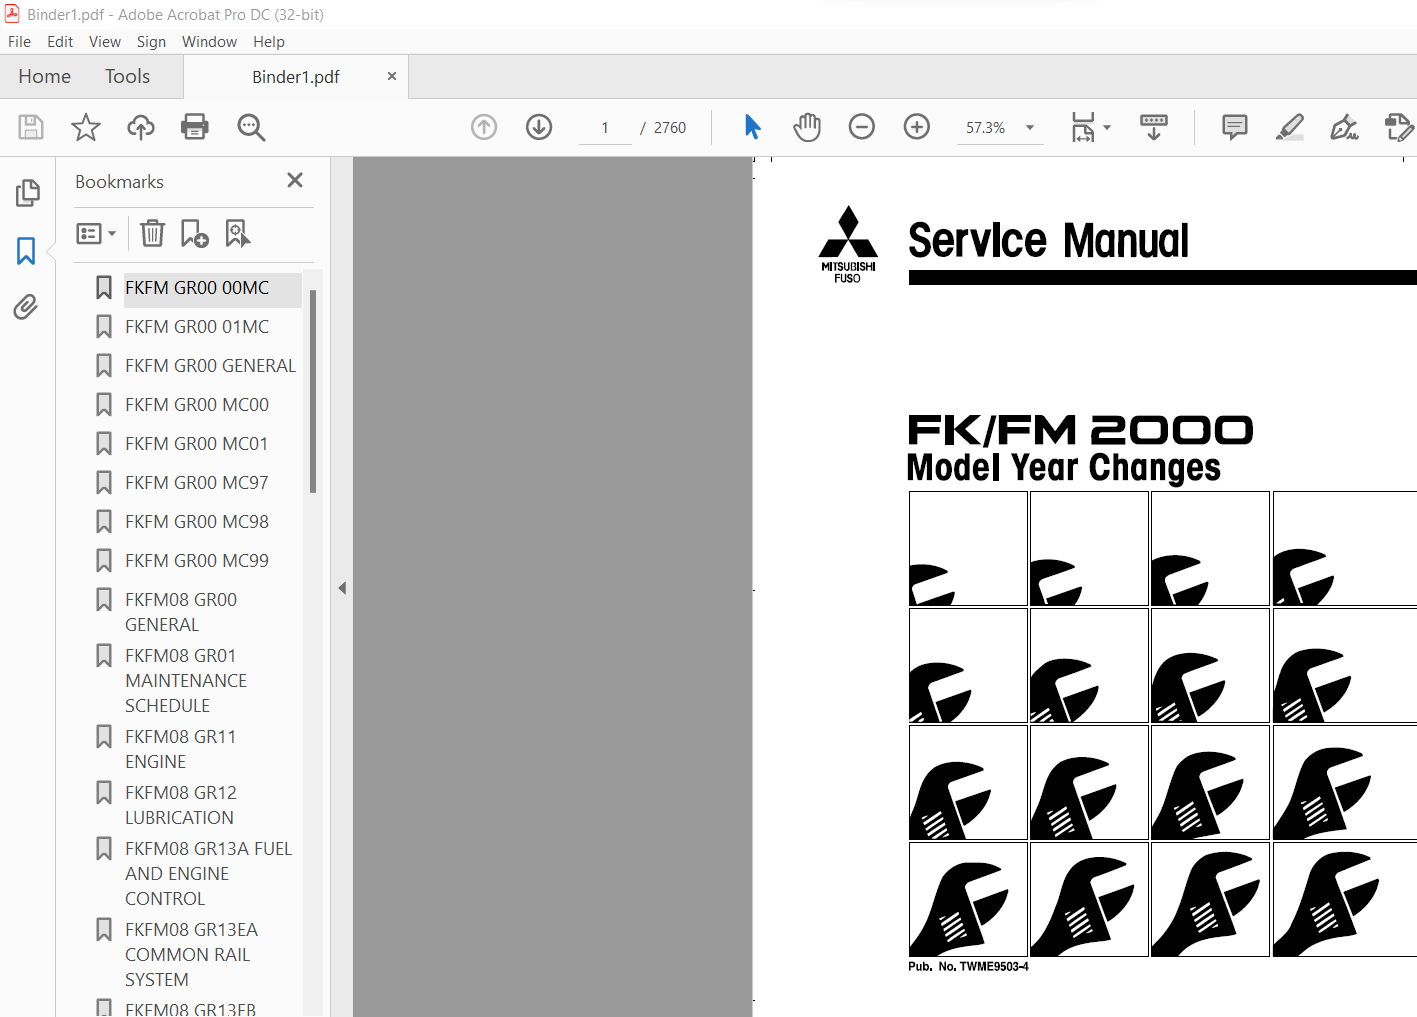This screenshot has height=1017, width=1417.
Task: Open FKFM08 GR13A FUEL AND ENGINE CONTROL bookmark
Action: [x=208, y=873]
